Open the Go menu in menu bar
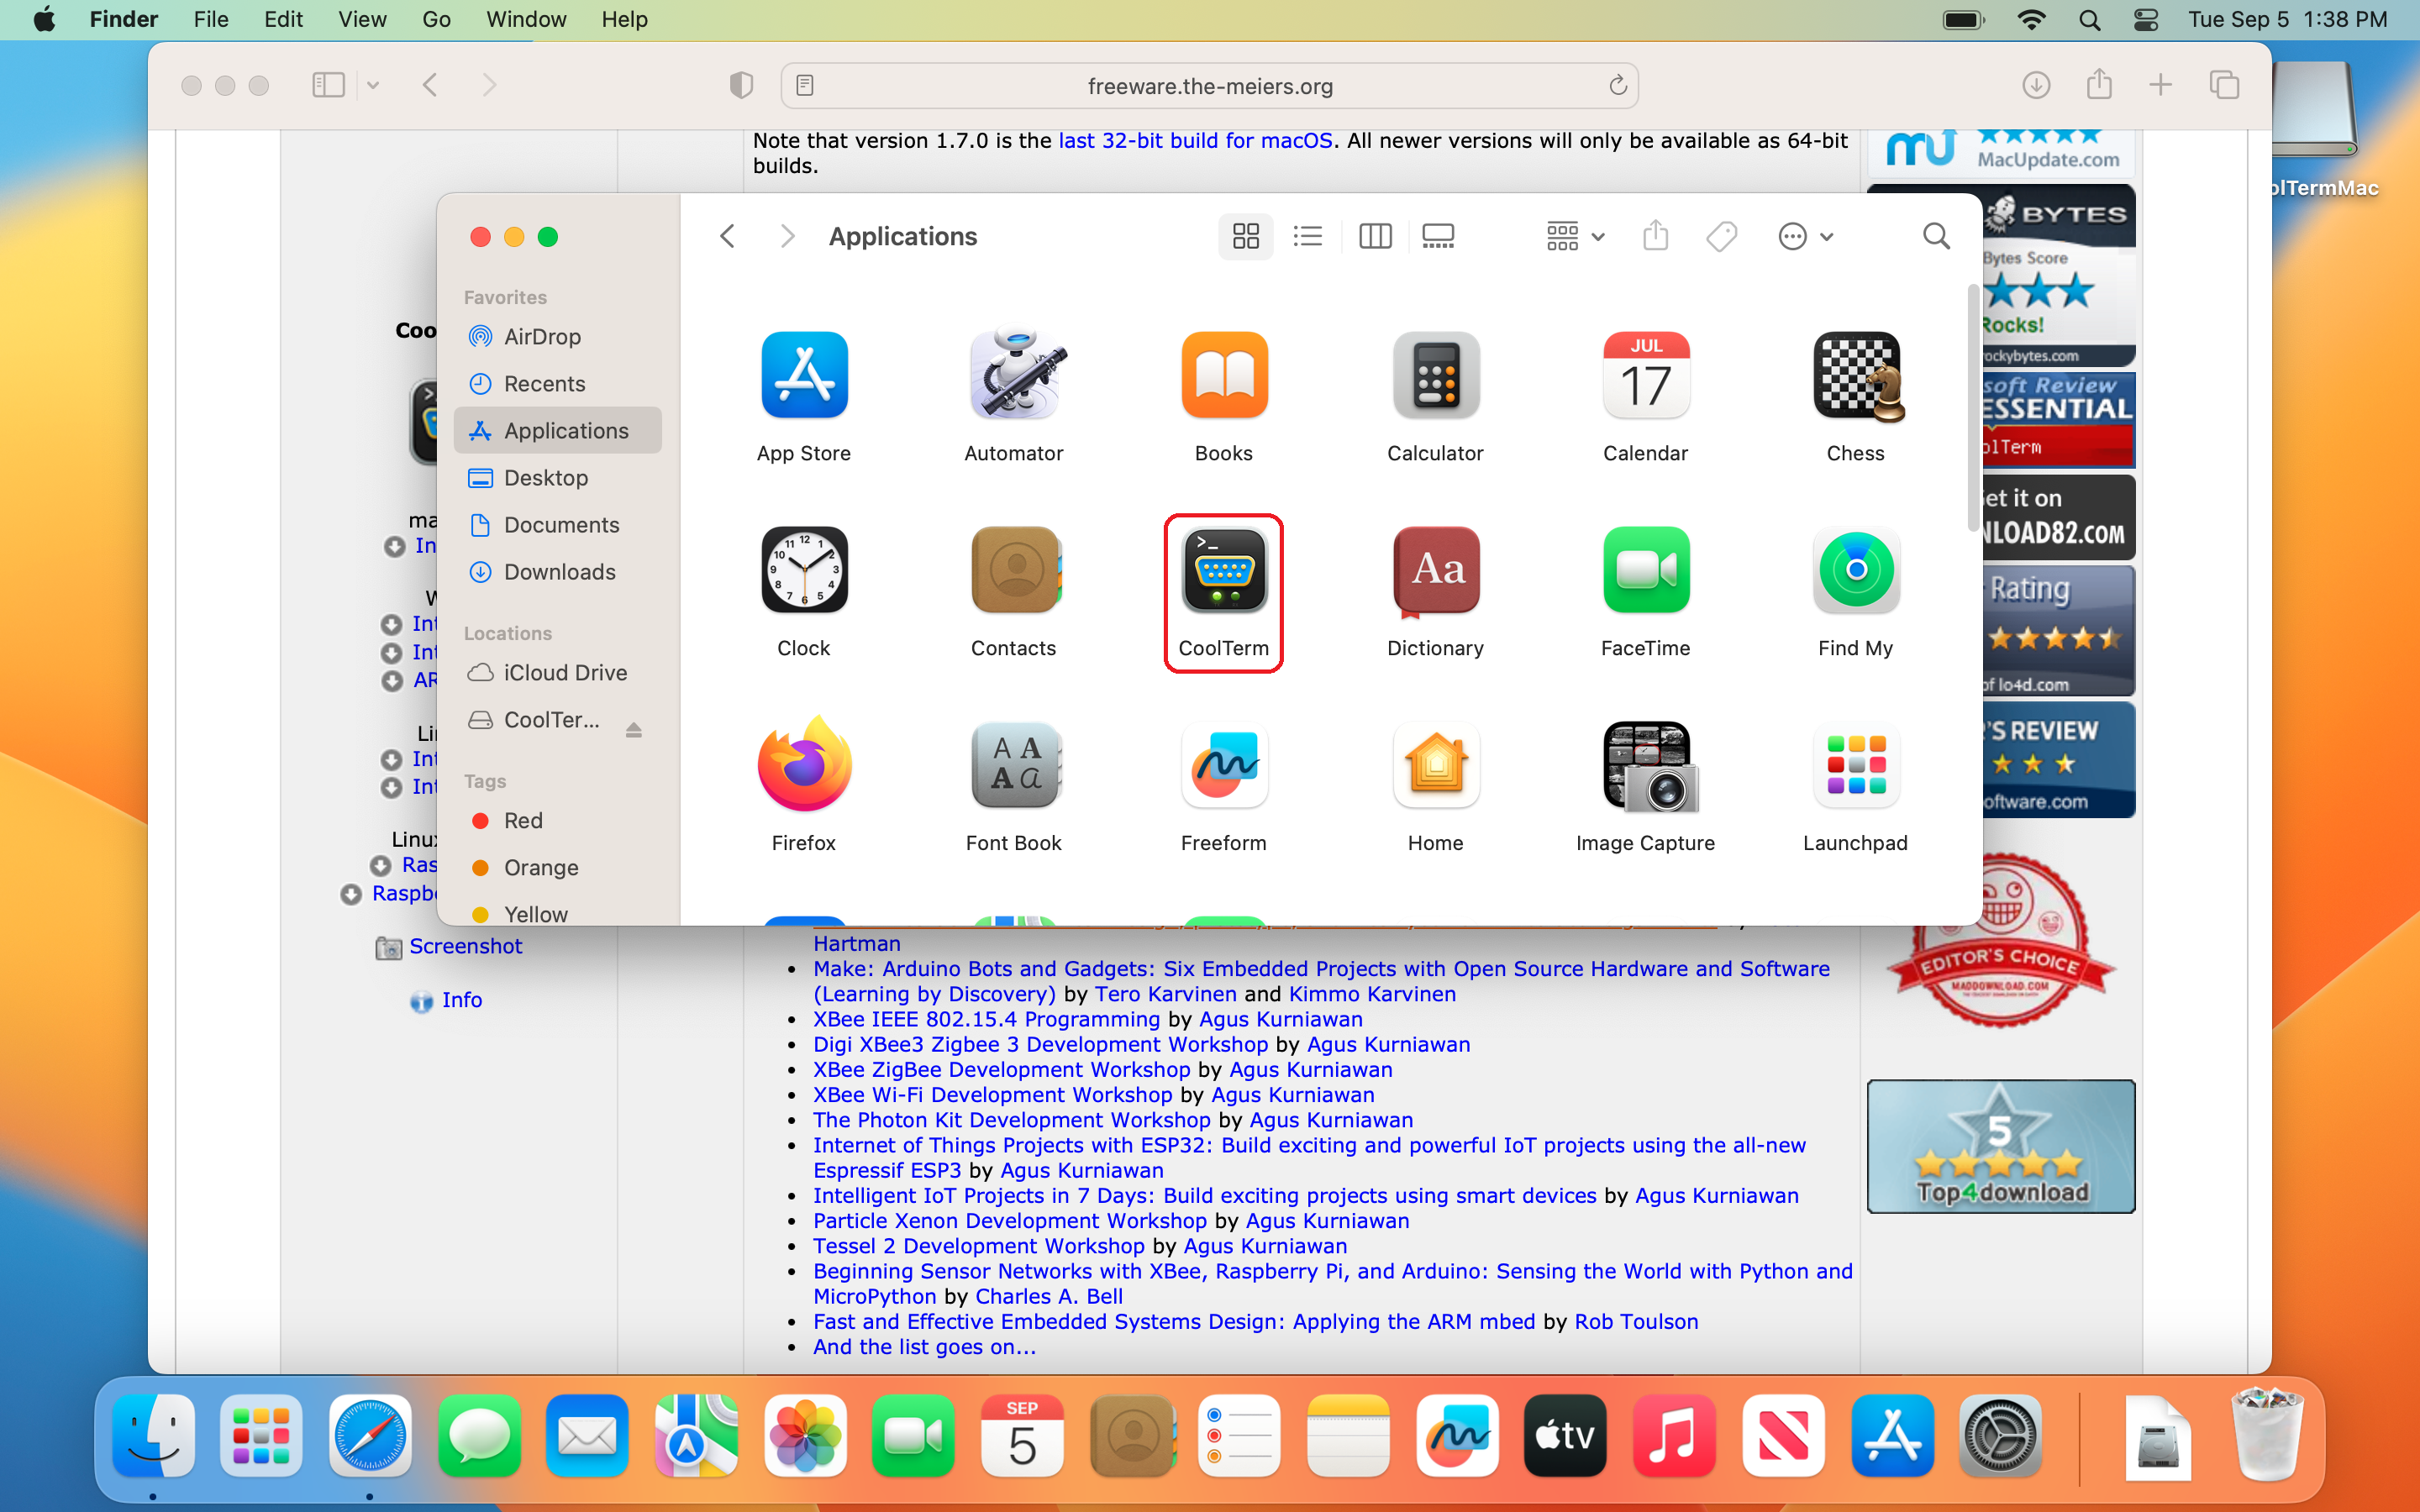This screenshot has width=2420, height=1512. coord(436,19)
